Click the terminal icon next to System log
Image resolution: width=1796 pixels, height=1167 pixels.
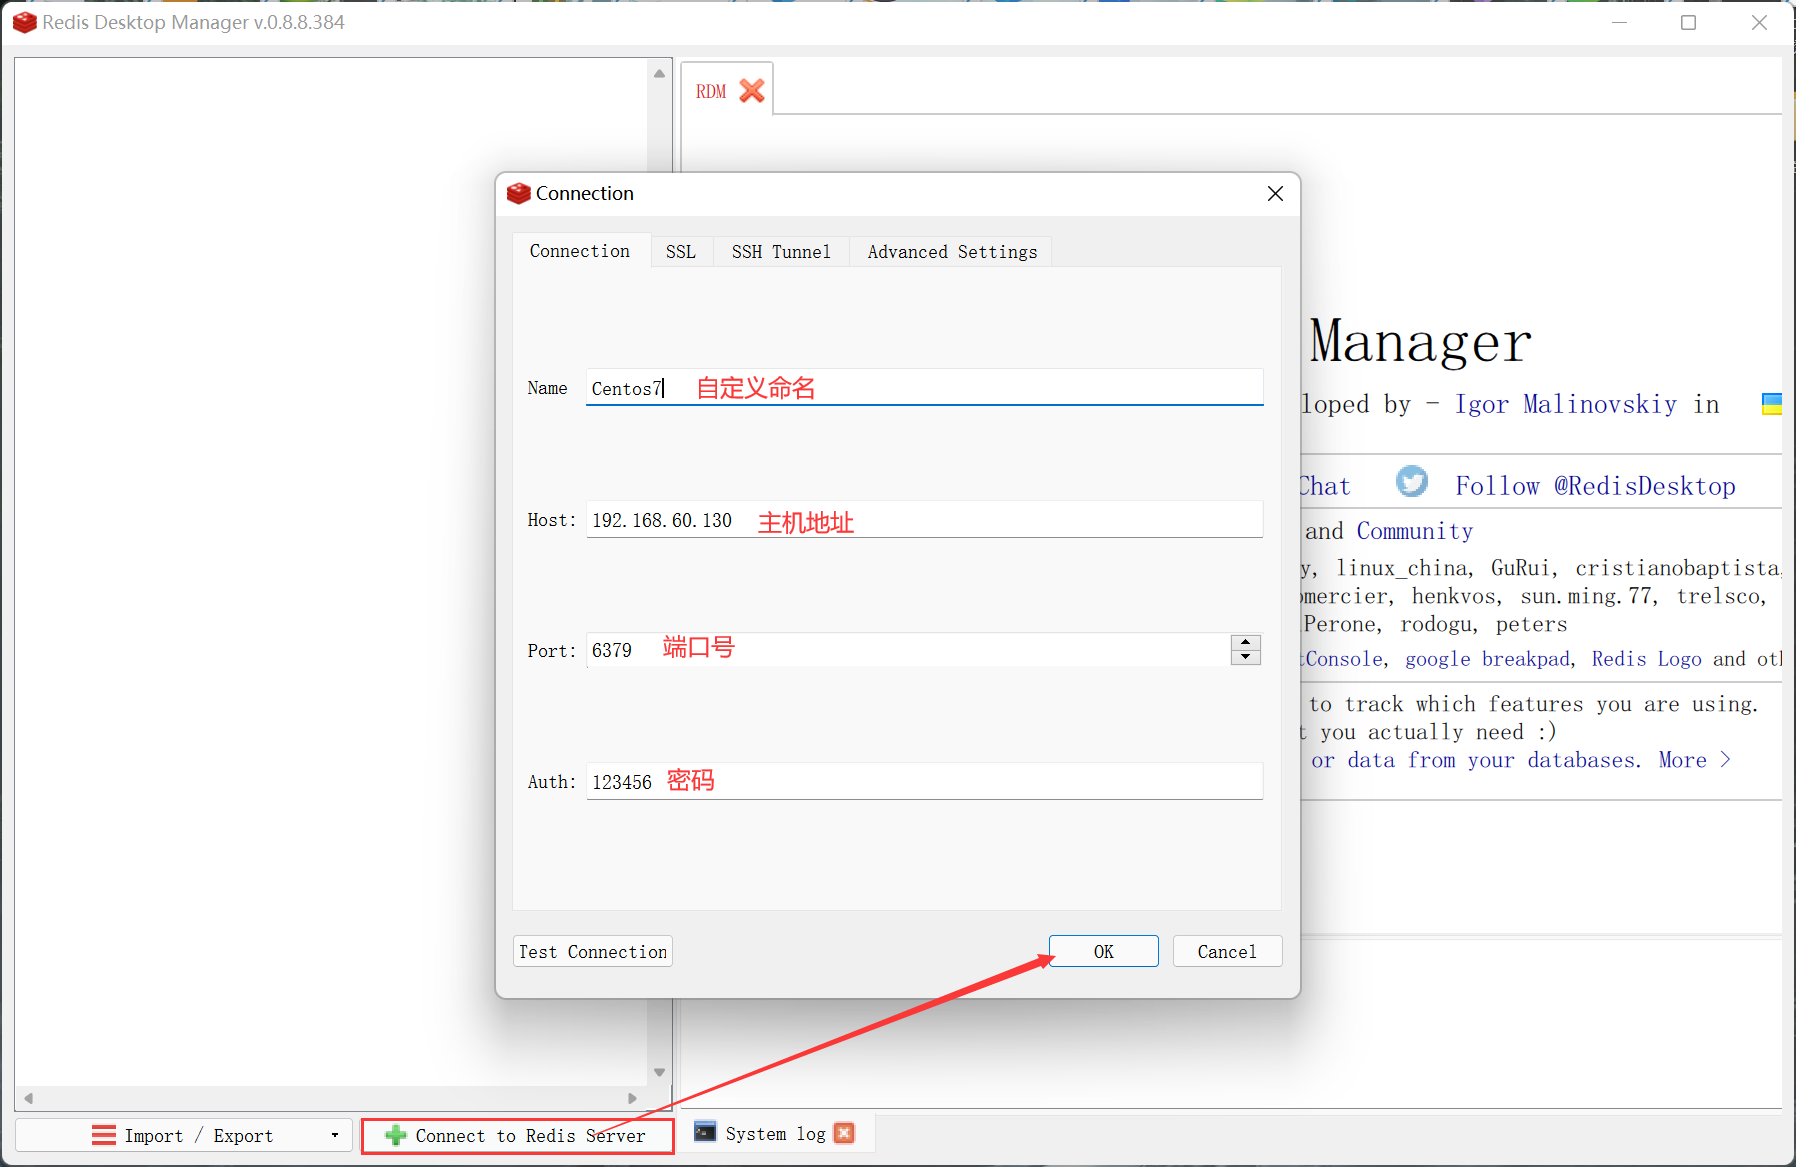(x=705, y=1132)
